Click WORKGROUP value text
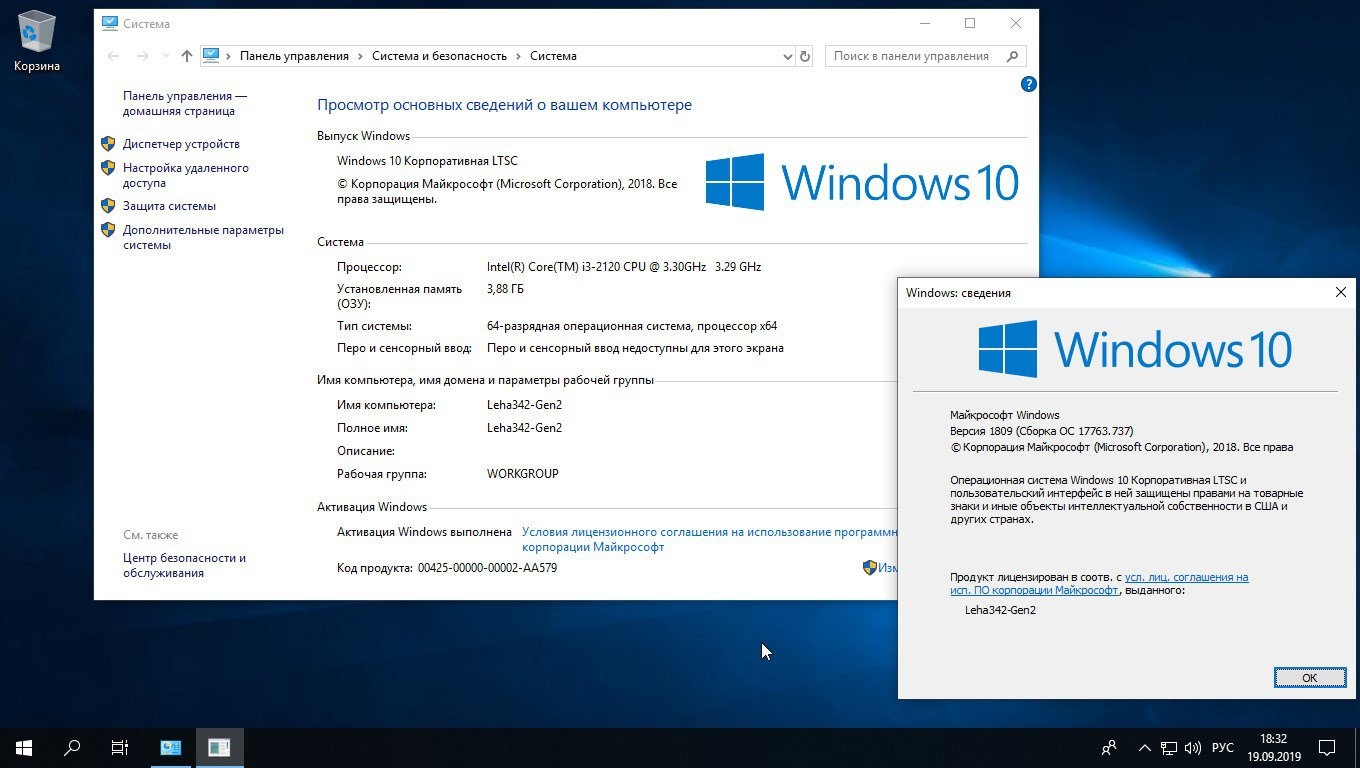 point(523,474)
